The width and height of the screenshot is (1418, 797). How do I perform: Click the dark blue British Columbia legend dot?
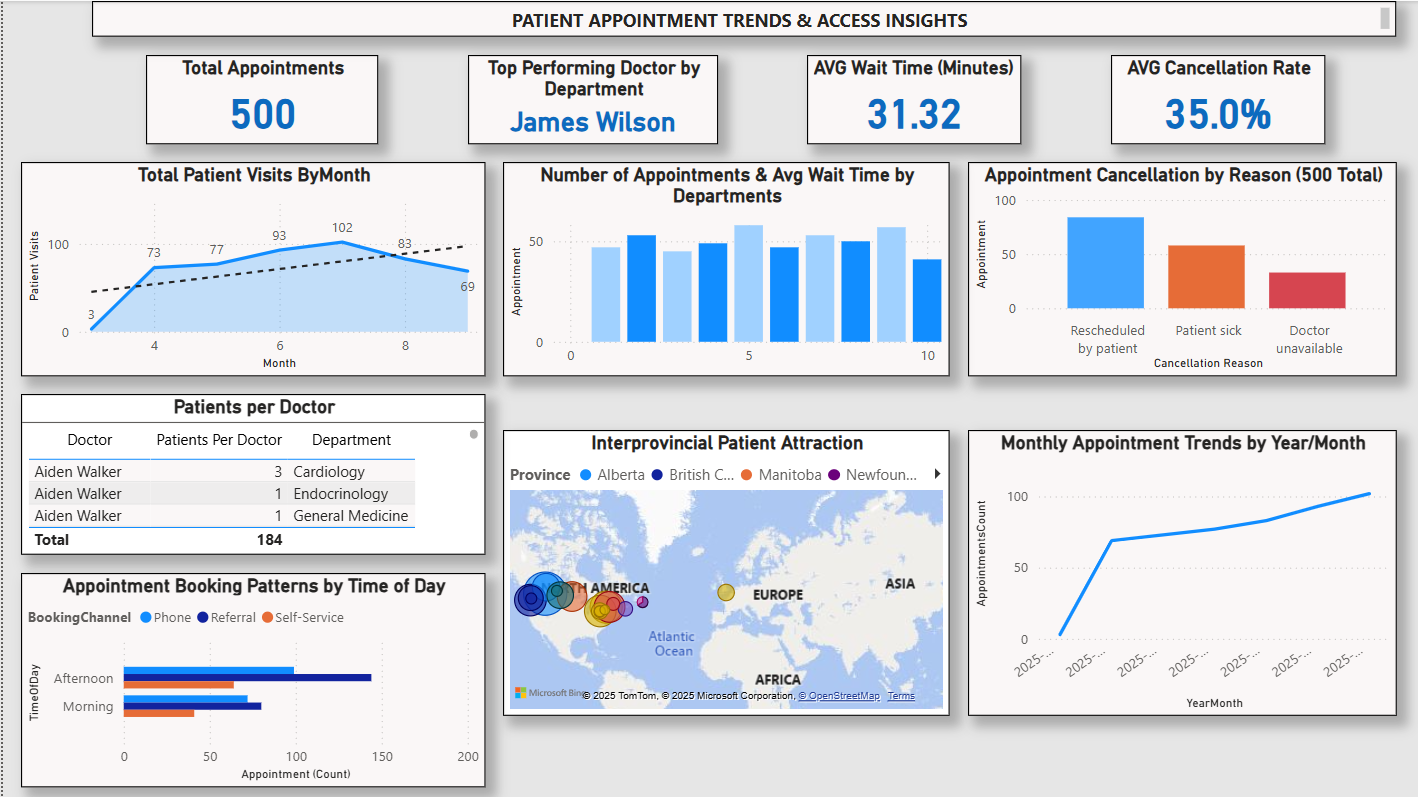[x=657, y=474]
